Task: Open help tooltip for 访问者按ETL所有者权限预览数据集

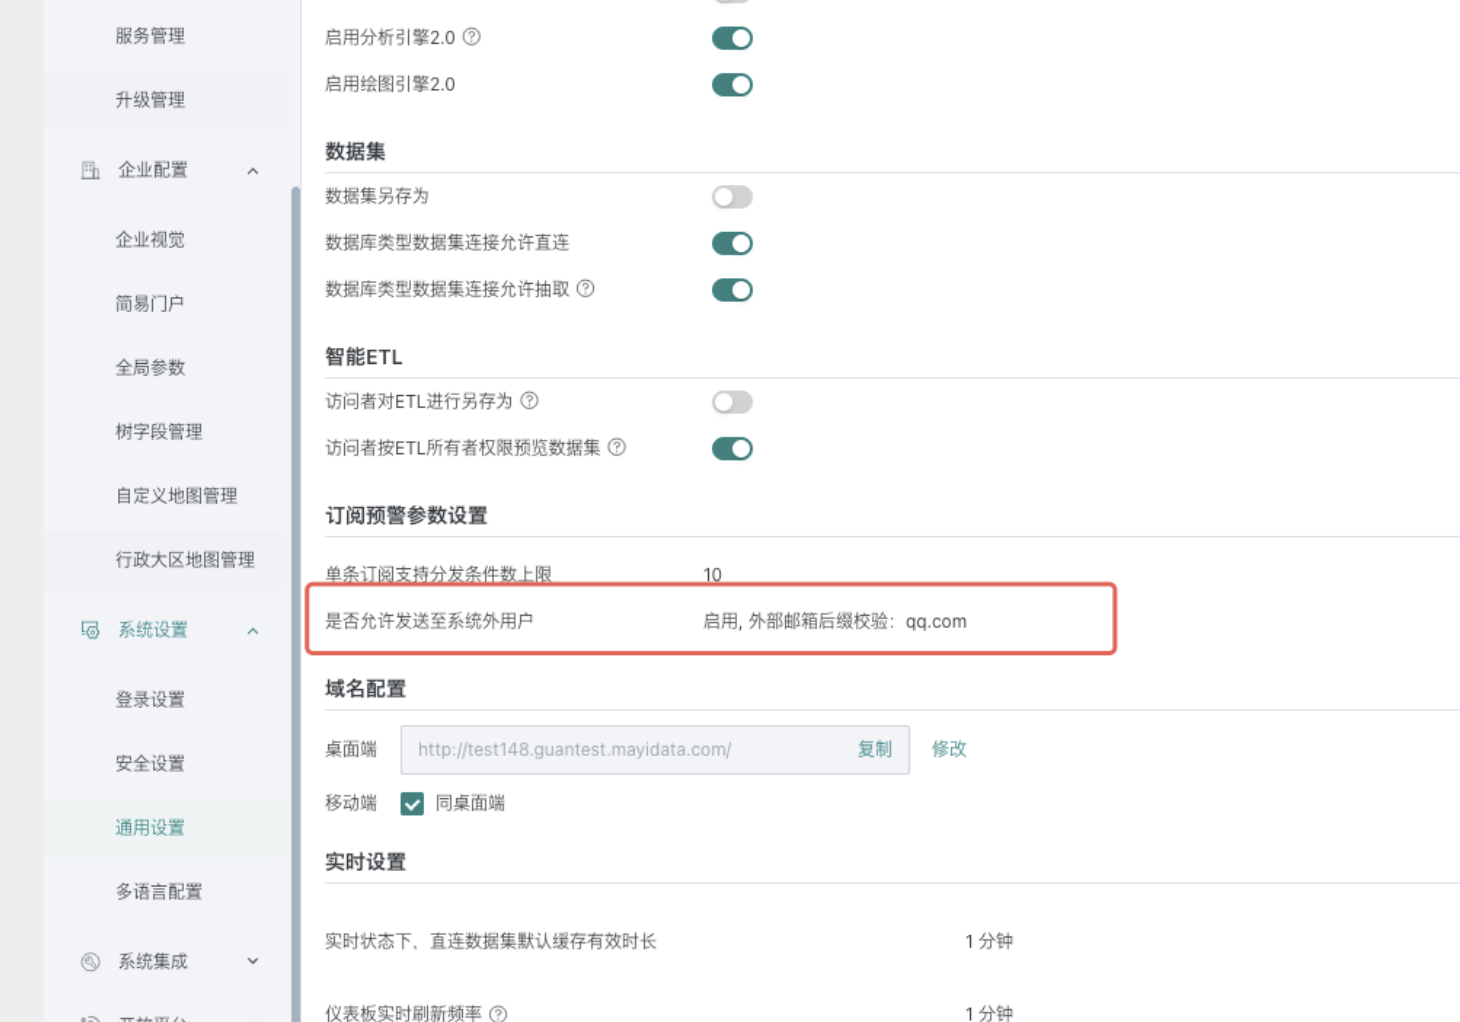Action: pos(619,448)
